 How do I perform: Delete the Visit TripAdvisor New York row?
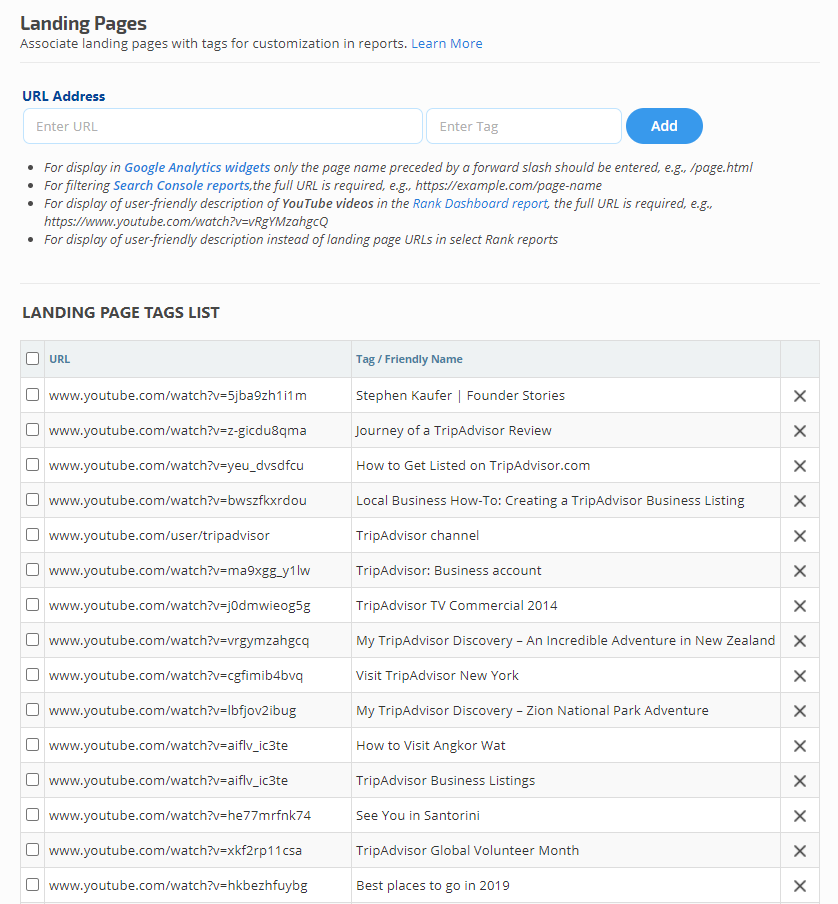[x=800, y=676]
